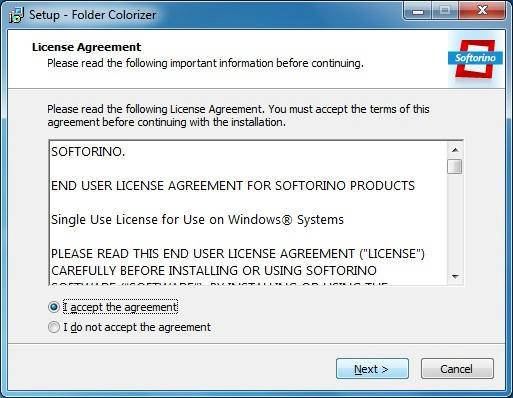The image size is (513, 398).
Task: Minimize the Folder Colorizer setup window
Action: pyautogui.click(x=418, y=11)
